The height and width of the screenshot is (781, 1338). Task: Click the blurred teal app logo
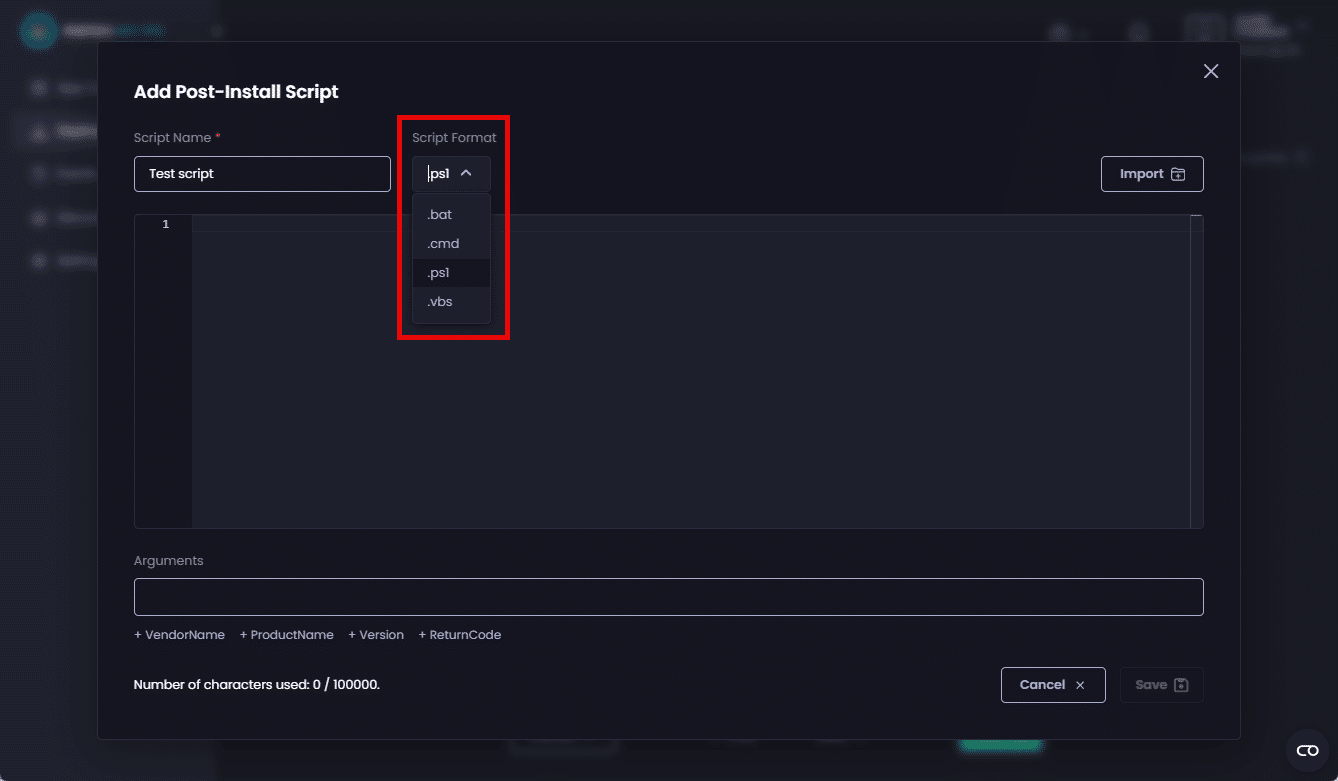[38, 31]
